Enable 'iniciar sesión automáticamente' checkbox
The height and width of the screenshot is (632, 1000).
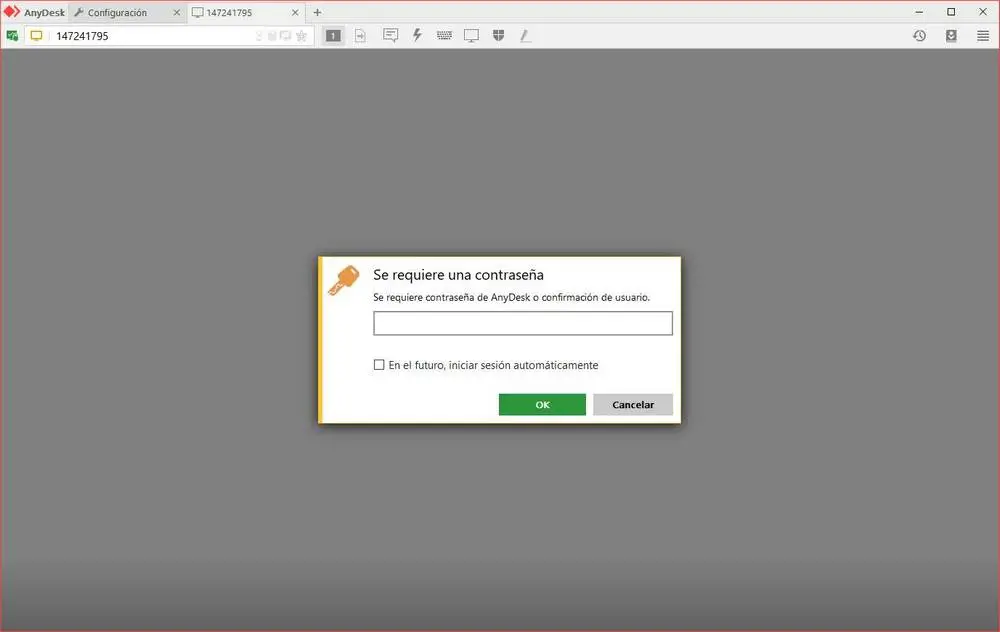pyautogui.click(x=379, y=365)
